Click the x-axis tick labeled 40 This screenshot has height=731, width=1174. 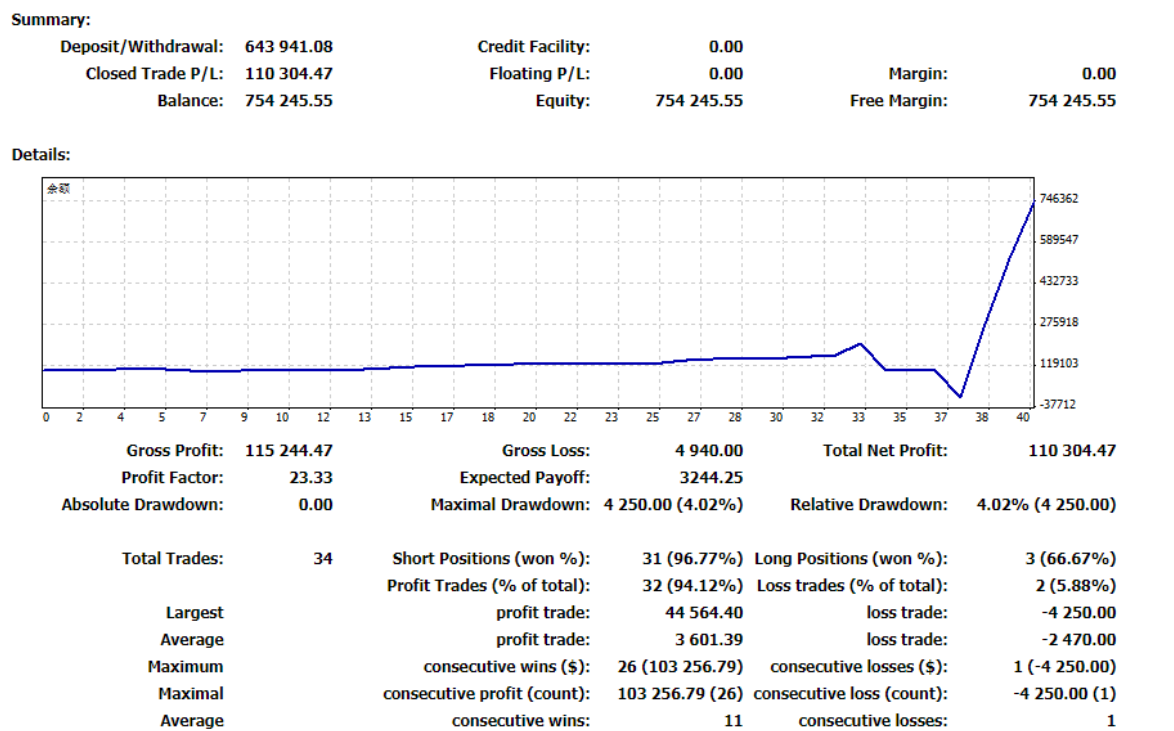(x=1021, y=417)
